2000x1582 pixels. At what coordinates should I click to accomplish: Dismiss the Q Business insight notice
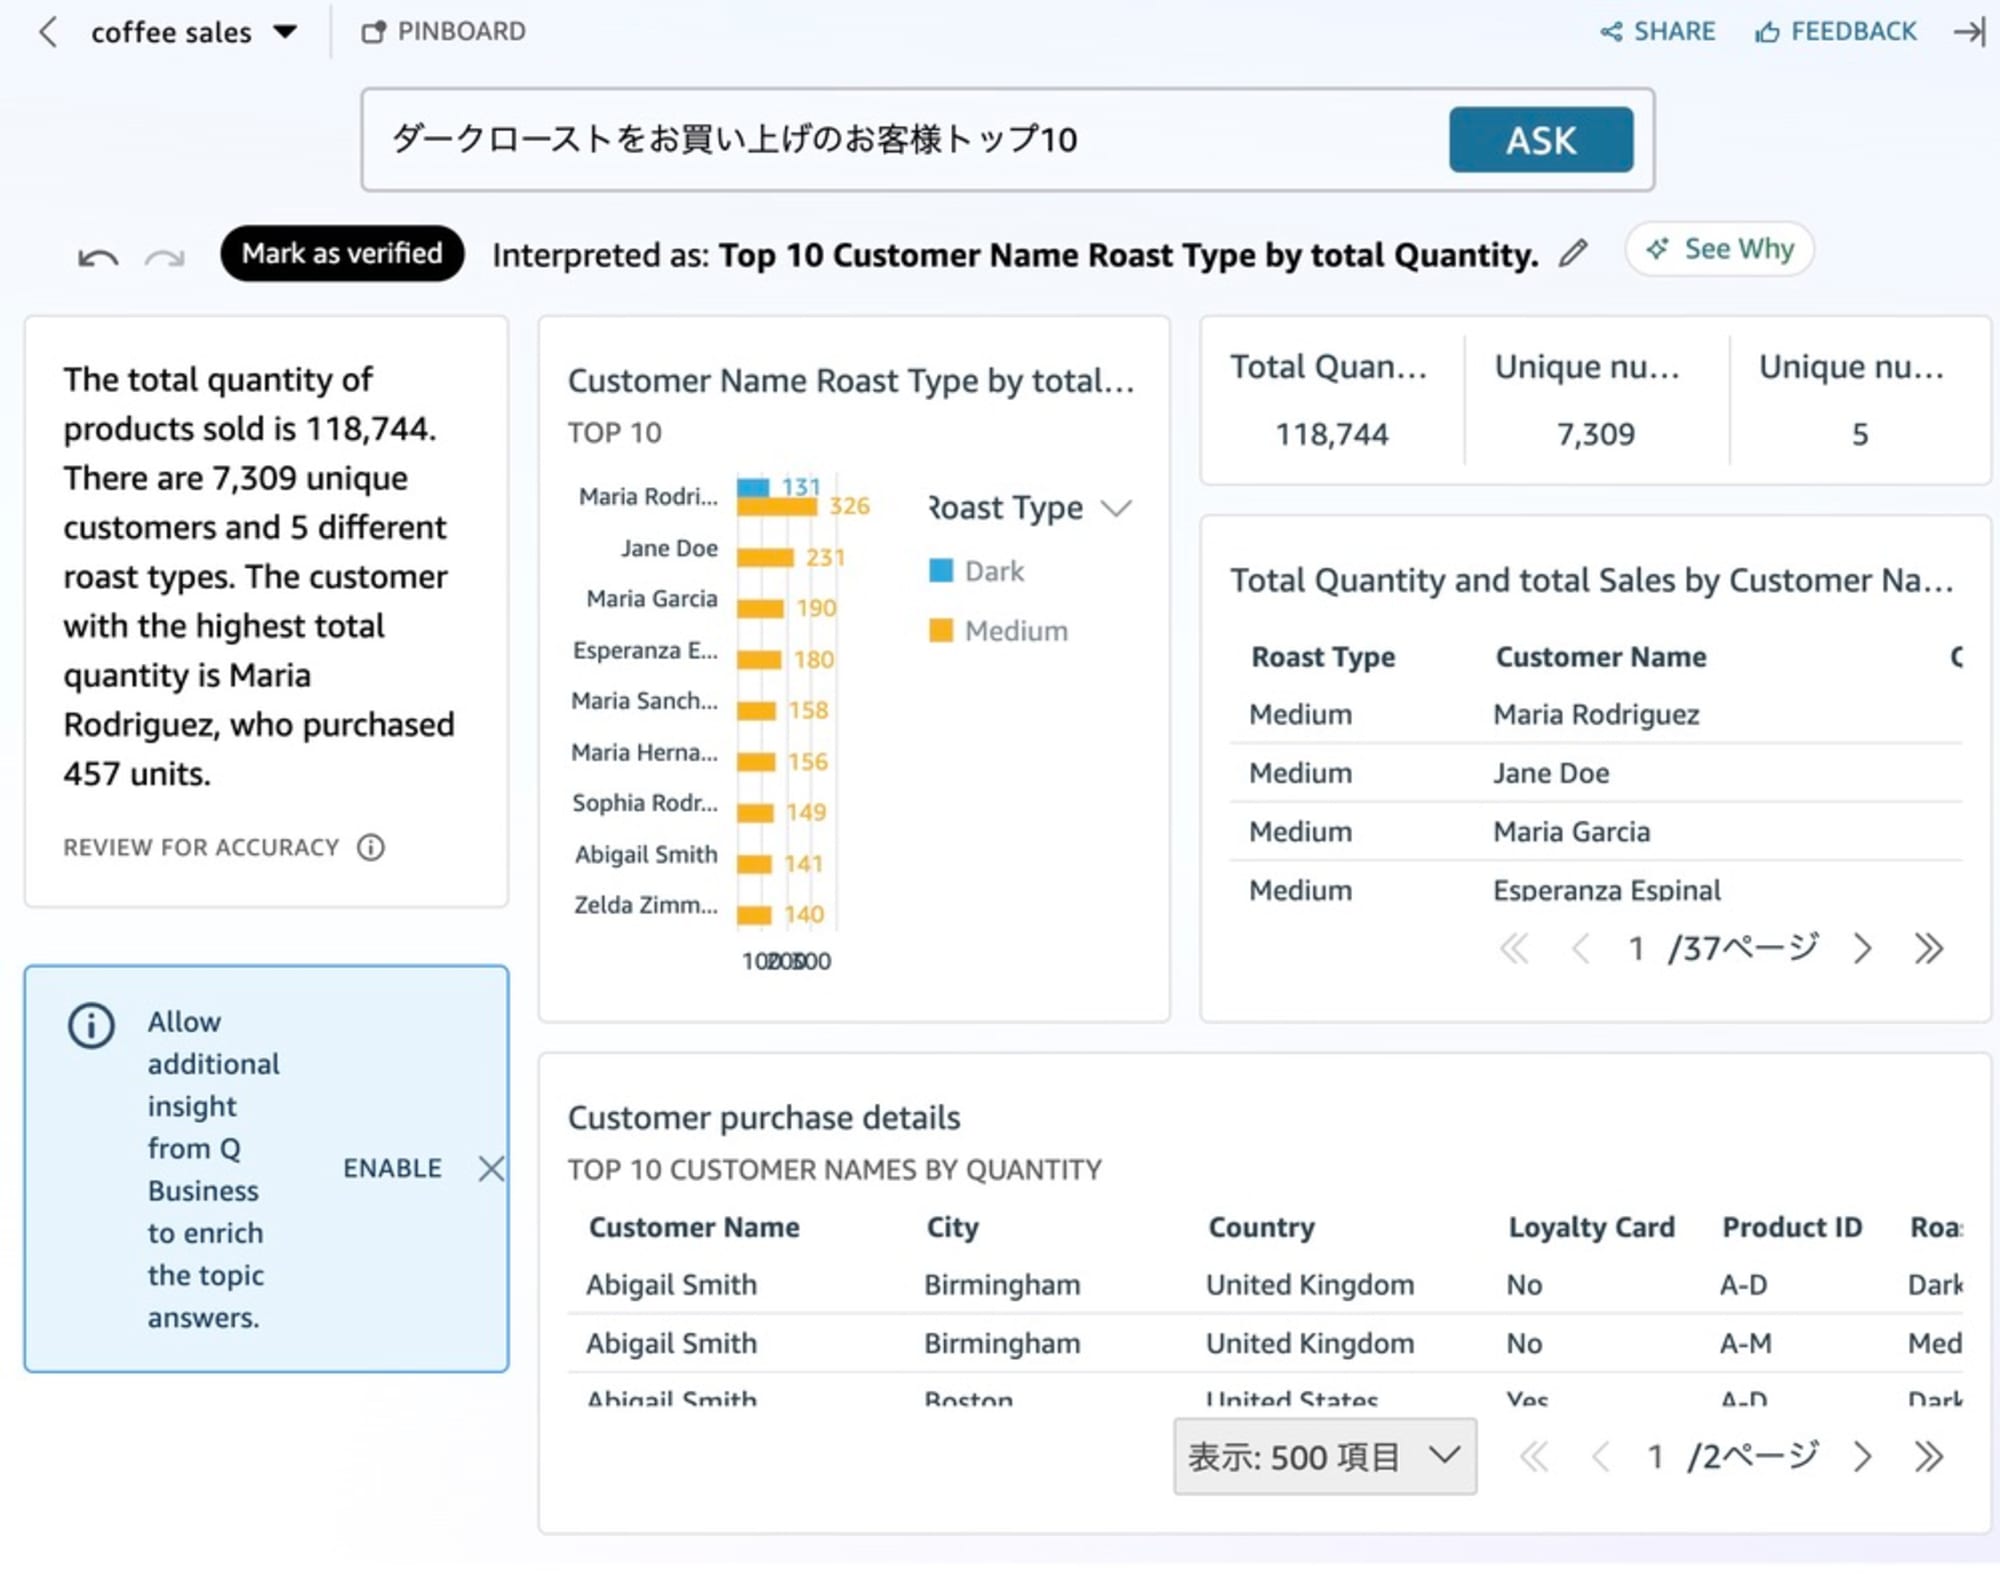coord(490,1168)
